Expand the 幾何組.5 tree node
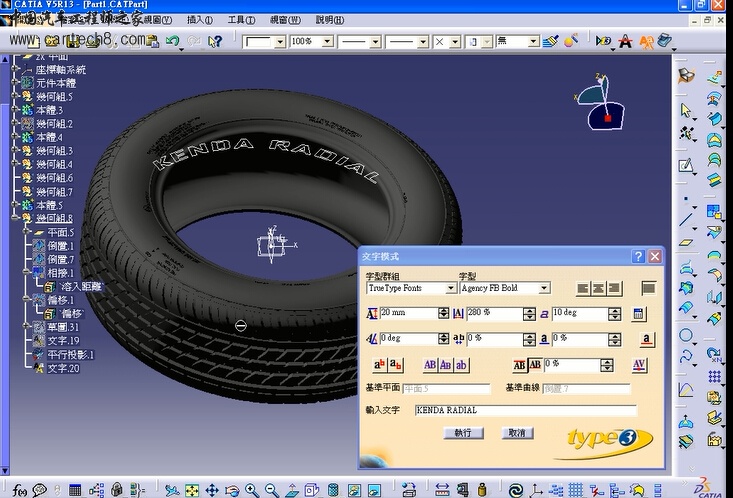This screenshot has width=733, height=498. (15, 96)
